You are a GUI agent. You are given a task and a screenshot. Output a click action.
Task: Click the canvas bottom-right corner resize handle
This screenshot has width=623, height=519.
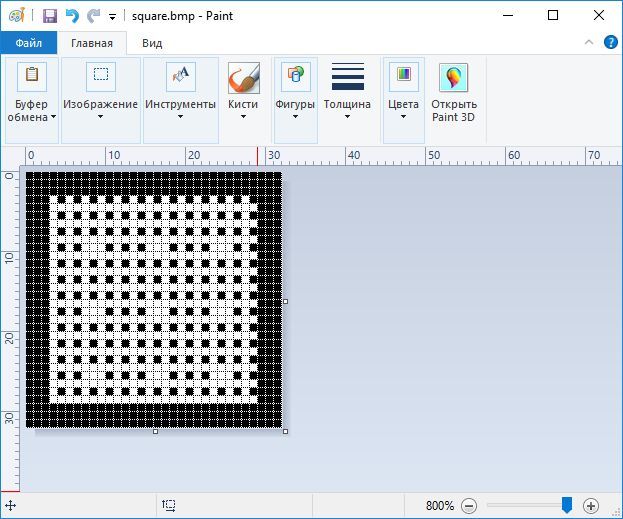pyautogui.click(x=286, y=432)
